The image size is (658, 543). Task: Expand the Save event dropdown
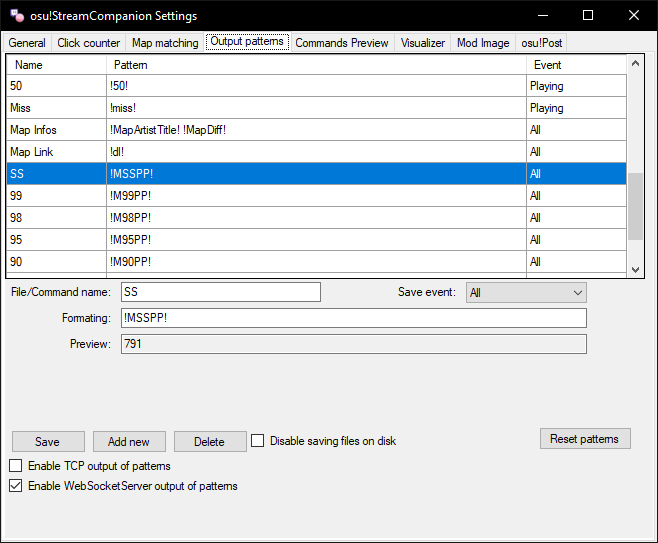(526, 292)
